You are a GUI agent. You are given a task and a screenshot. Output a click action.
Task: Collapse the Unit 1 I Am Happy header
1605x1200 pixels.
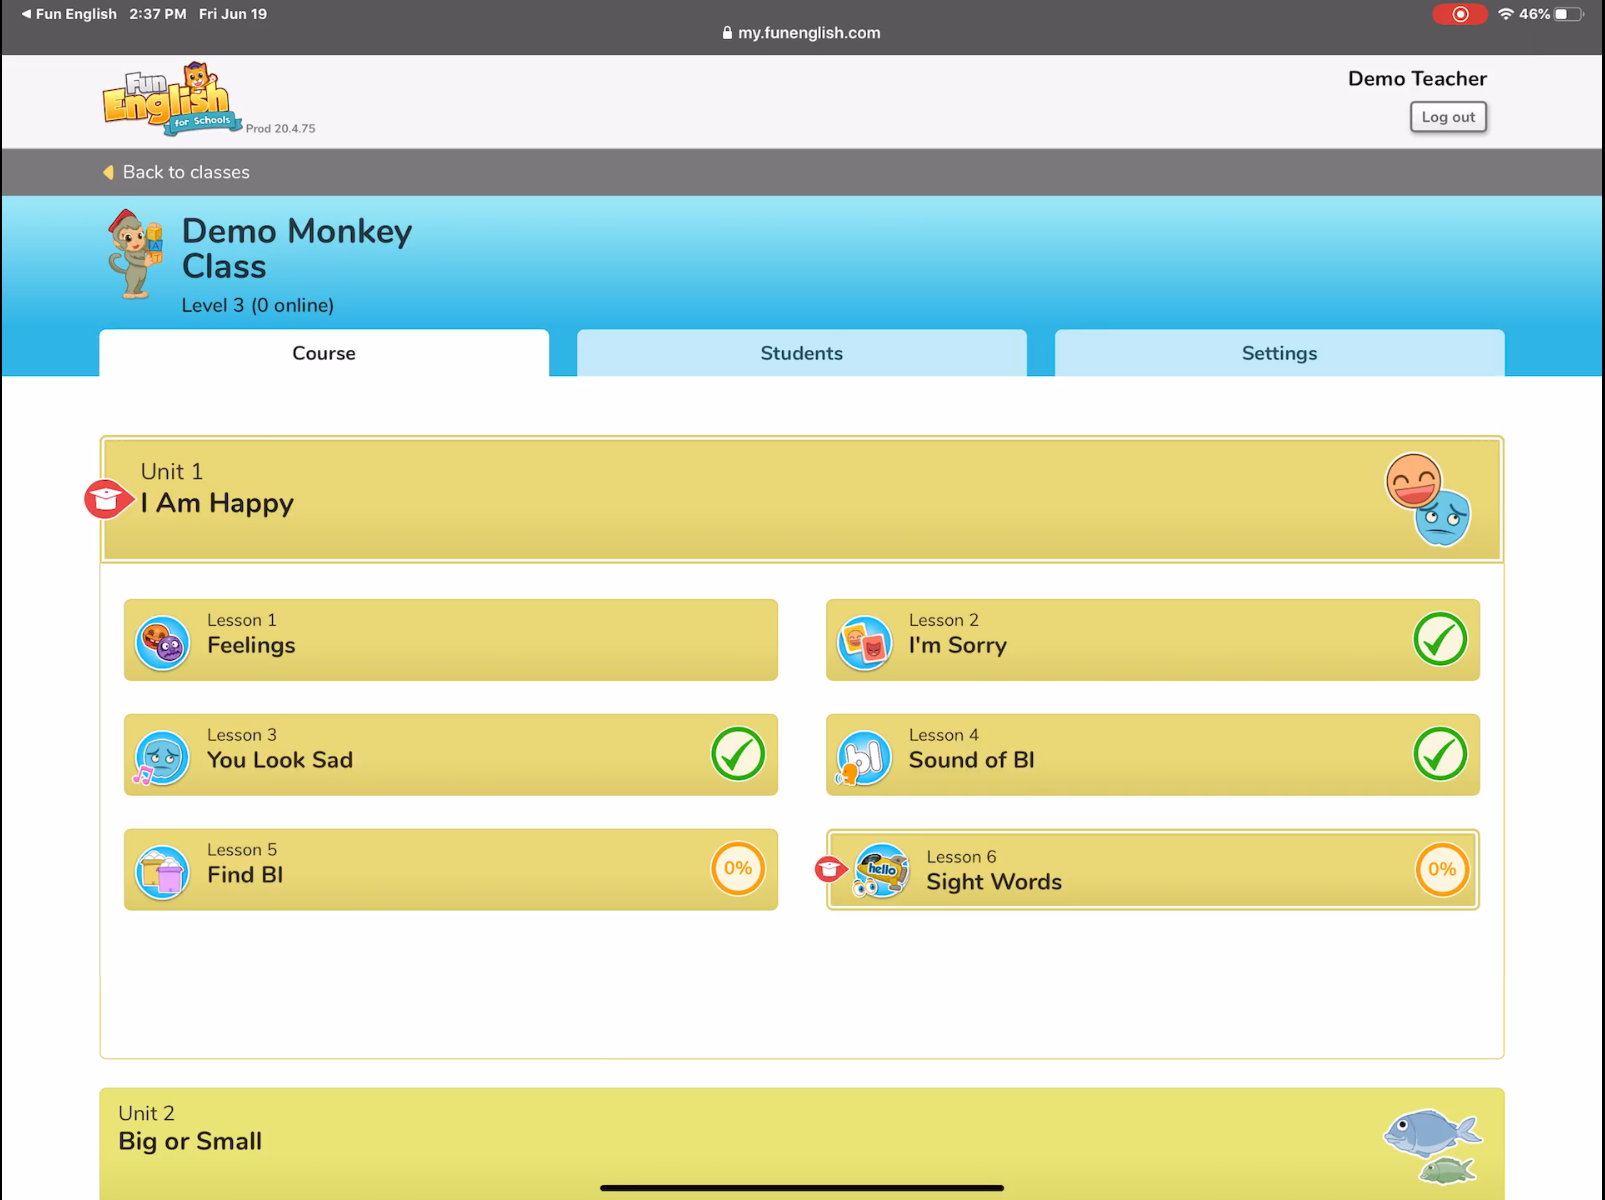[802, 499]
